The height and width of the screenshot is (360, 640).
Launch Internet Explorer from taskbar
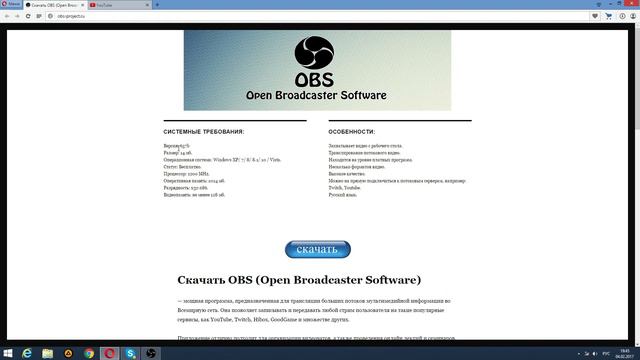[27, 353]
